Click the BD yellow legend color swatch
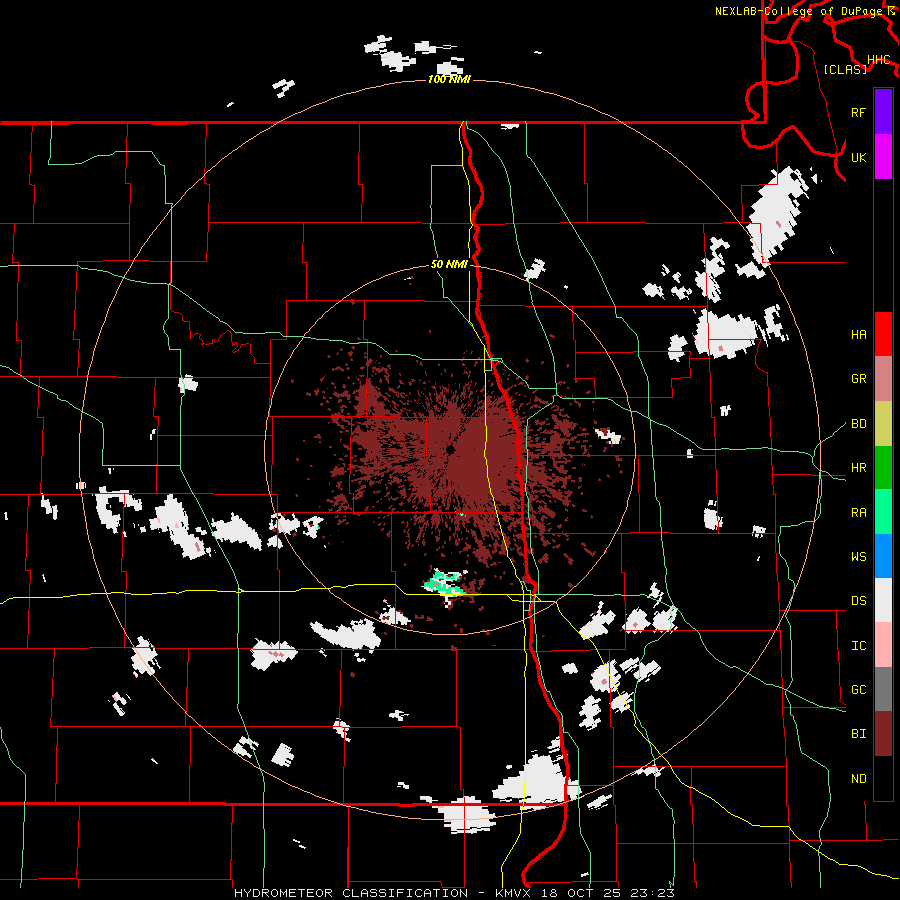The image size is (900, 900). click(x=883, y=423)
